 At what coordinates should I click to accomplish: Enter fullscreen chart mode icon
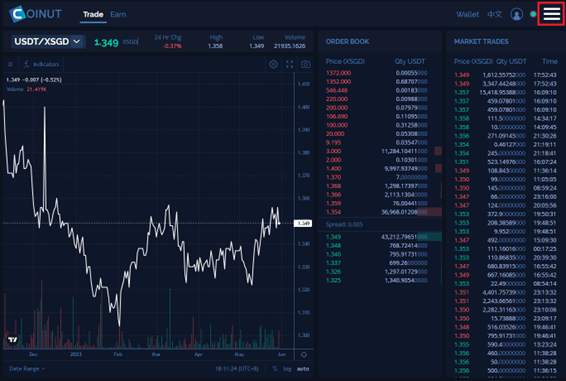coord(289,64)
